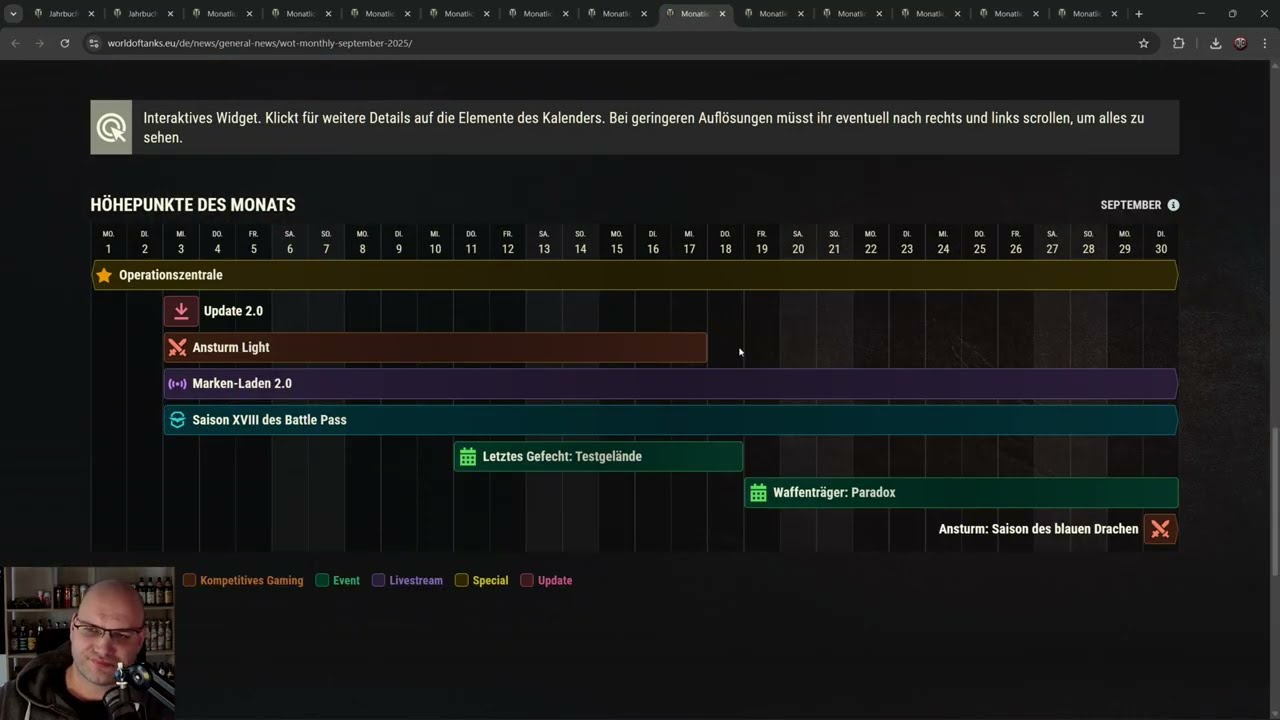1280x720 pixels.
Task: Click the Operationszentrale star icon
Action: click(x=104, y=275)
